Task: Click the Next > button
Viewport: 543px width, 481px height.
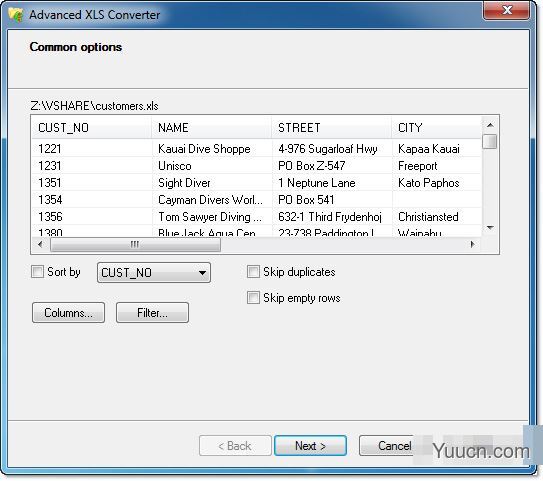Action: 310,446
